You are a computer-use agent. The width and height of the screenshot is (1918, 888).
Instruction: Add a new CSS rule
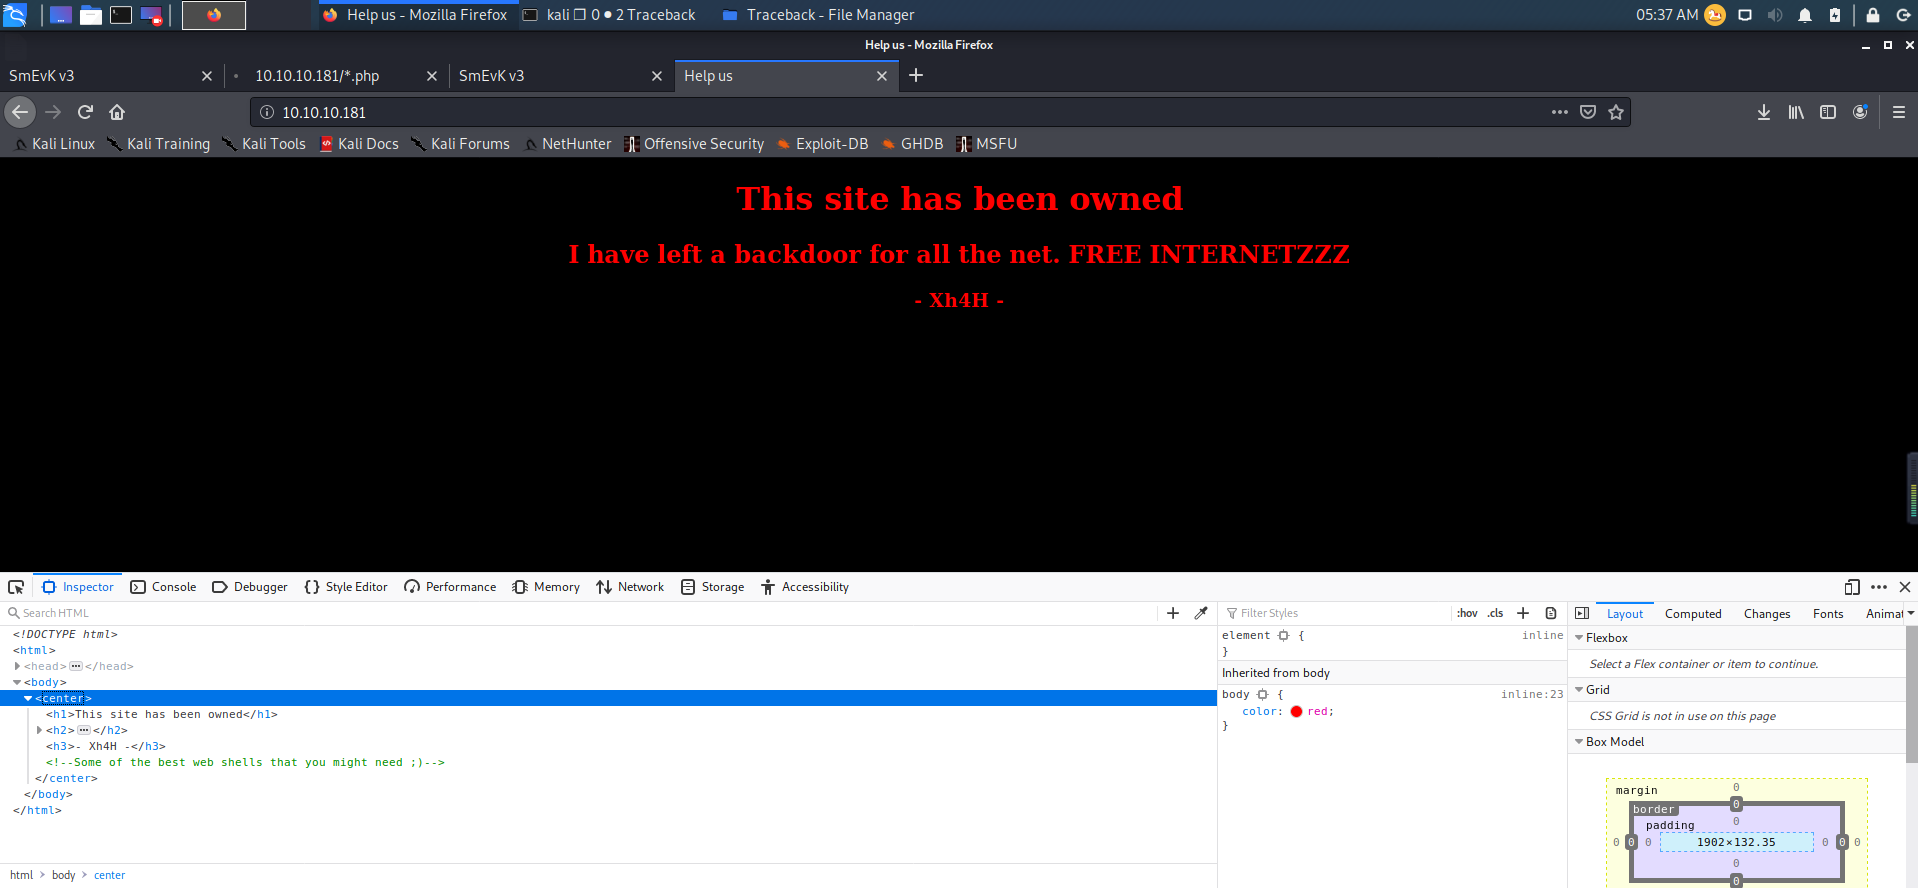1523,613
